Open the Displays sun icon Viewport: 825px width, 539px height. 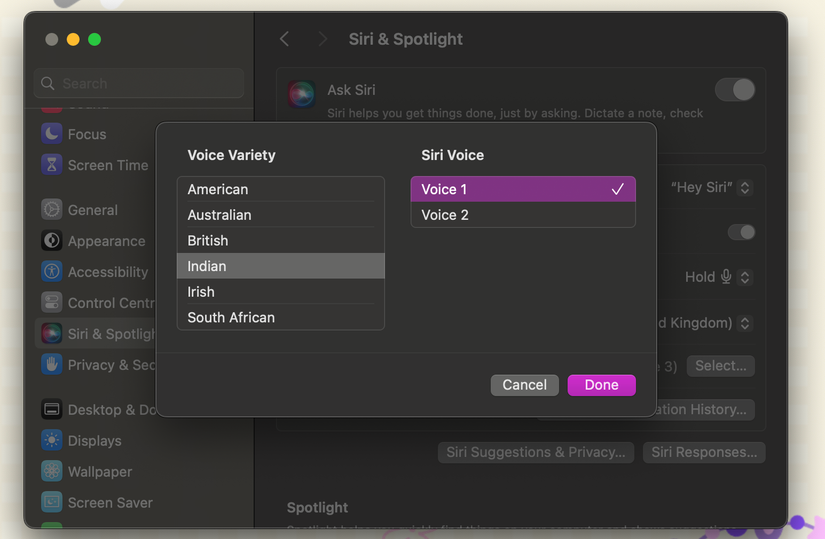point(52,441)
